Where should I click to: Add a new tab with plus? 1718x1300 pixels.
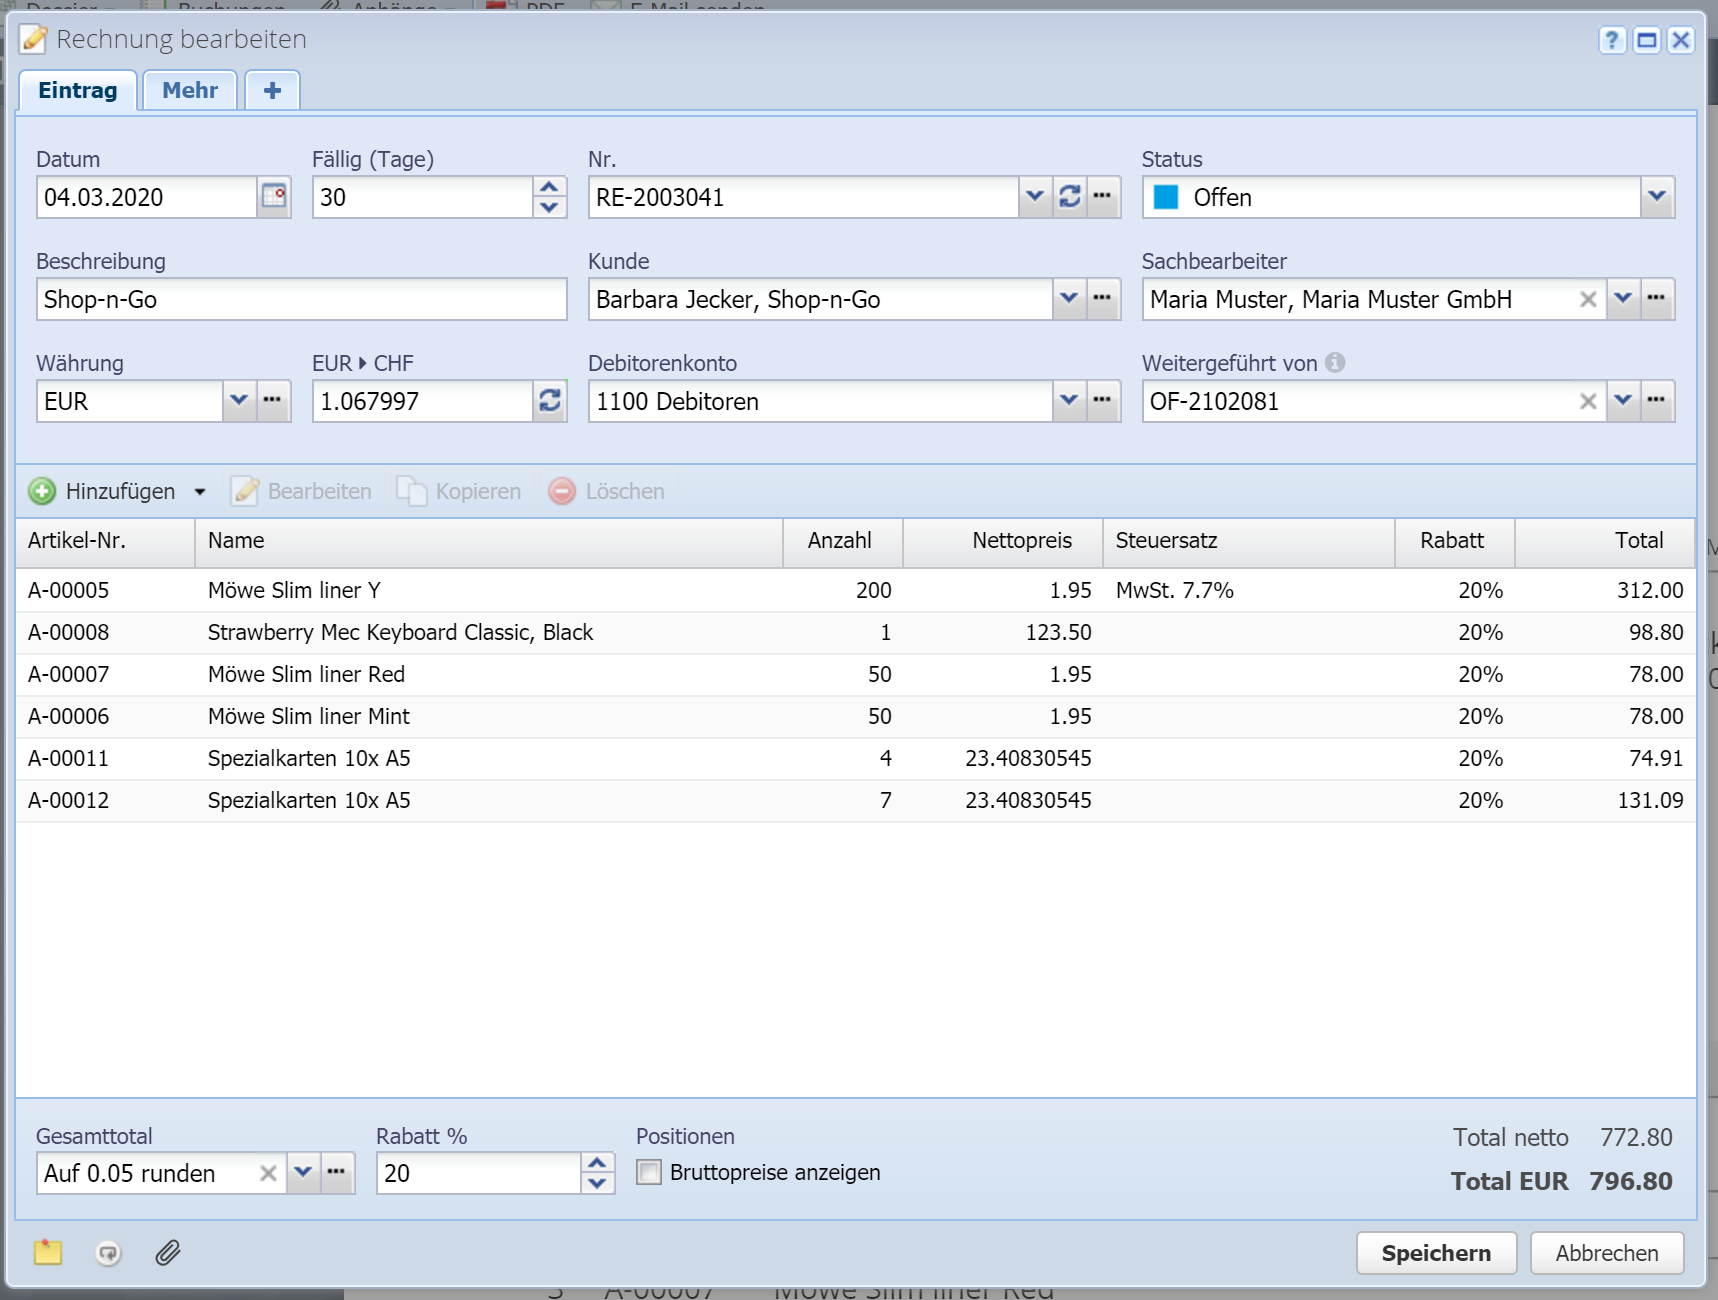pos(272,90)
